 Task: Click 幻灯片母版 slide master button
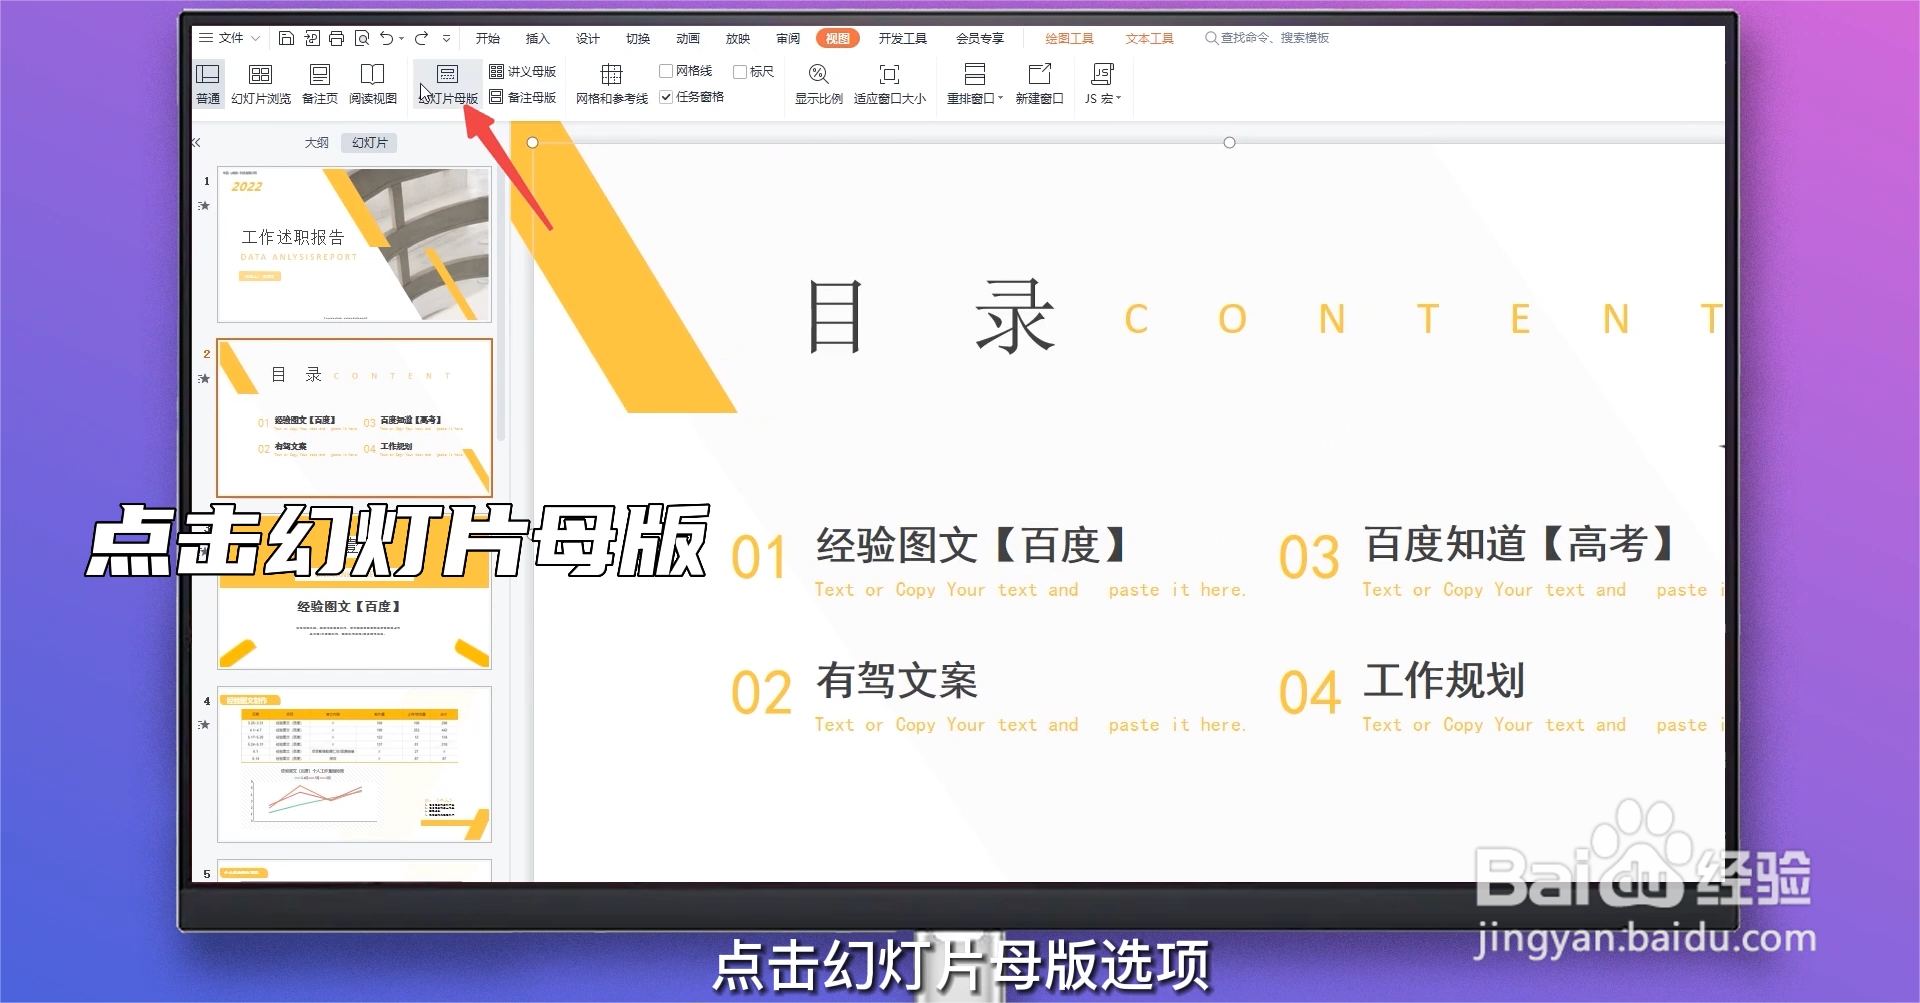pyautogui.click(x=448, y=84)
